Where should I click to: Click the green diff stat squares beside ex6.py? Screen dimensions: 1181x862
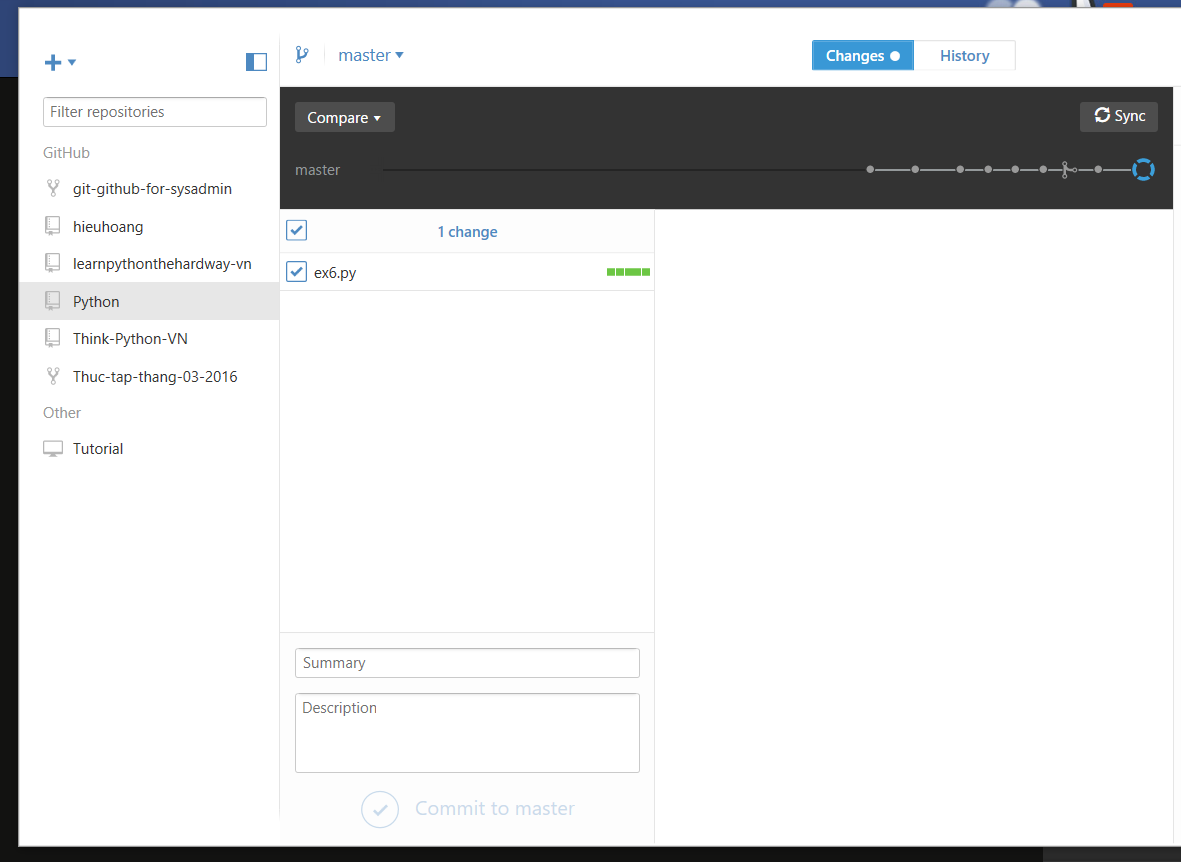point(627,271)
